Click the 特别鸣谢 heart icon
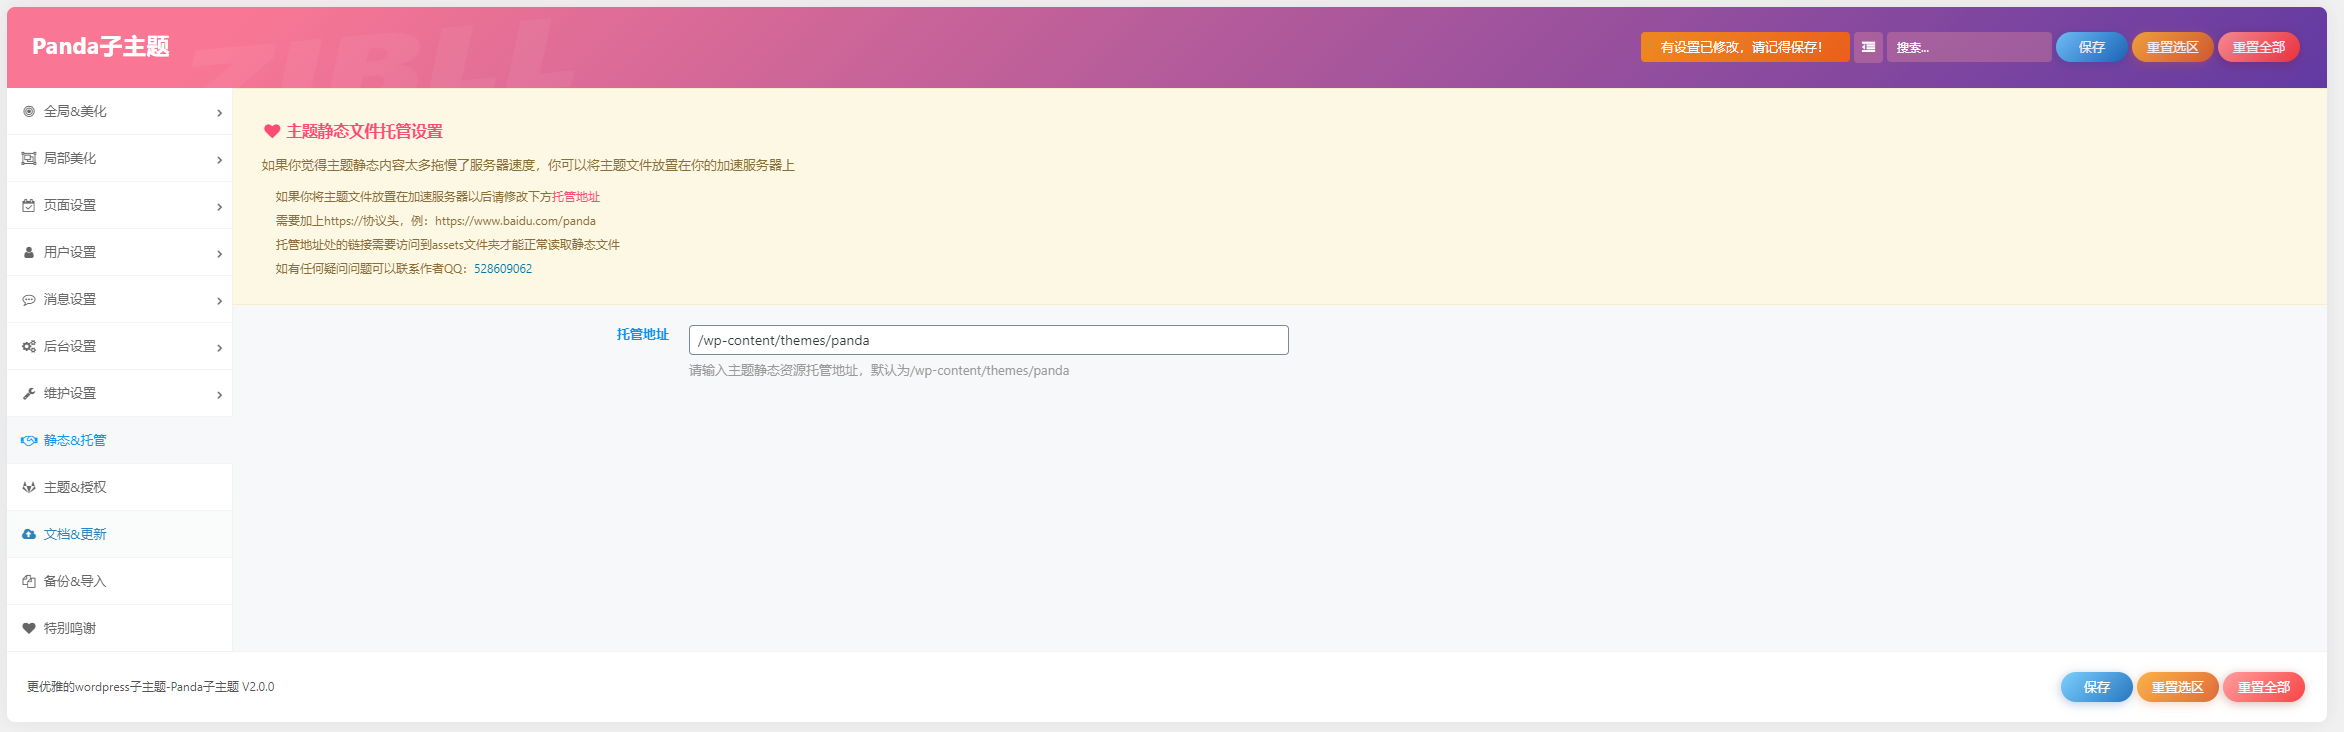 pos(29,628)
